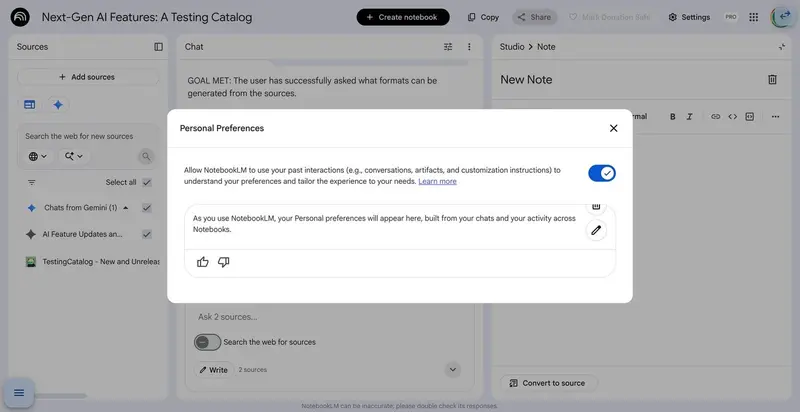Toggle inline code in note toolbar
This screenshot has width=800, height=412.
pyautogui.click(x=733, y=117)
